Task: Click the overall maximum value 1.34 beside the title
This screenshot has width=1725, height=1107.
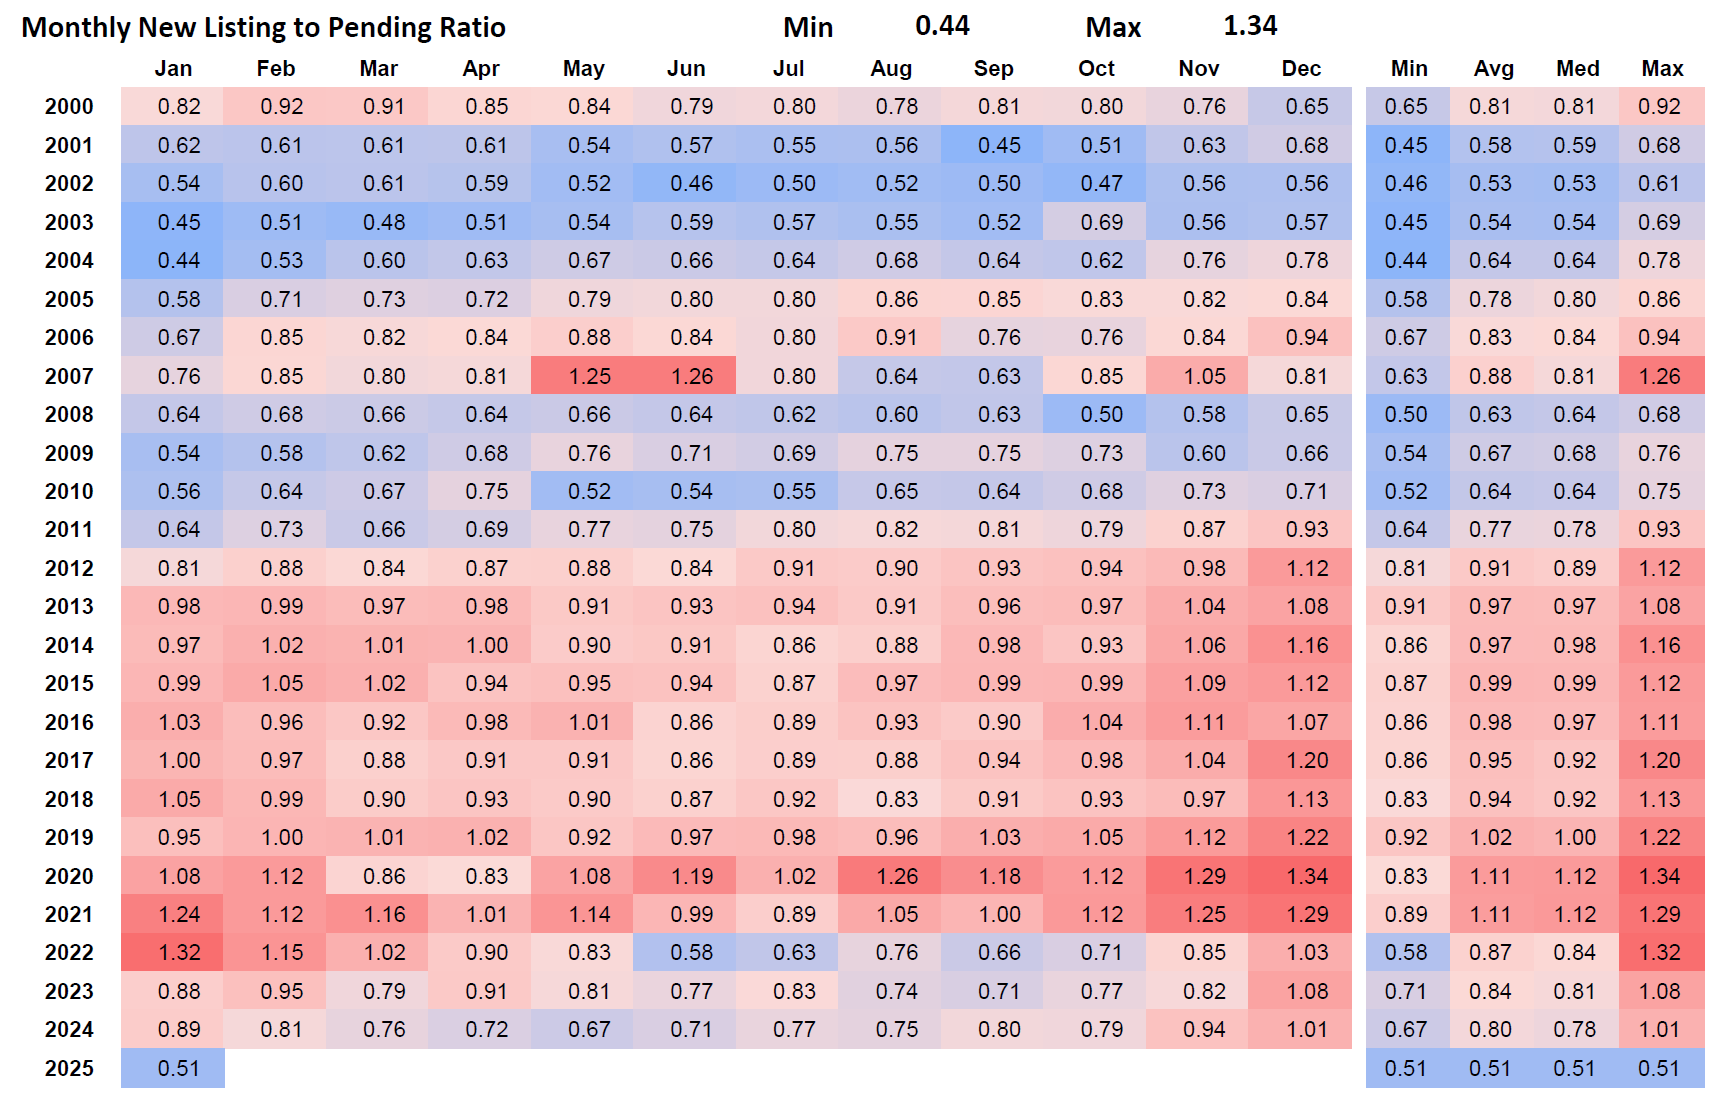Action: point(1250,26)
